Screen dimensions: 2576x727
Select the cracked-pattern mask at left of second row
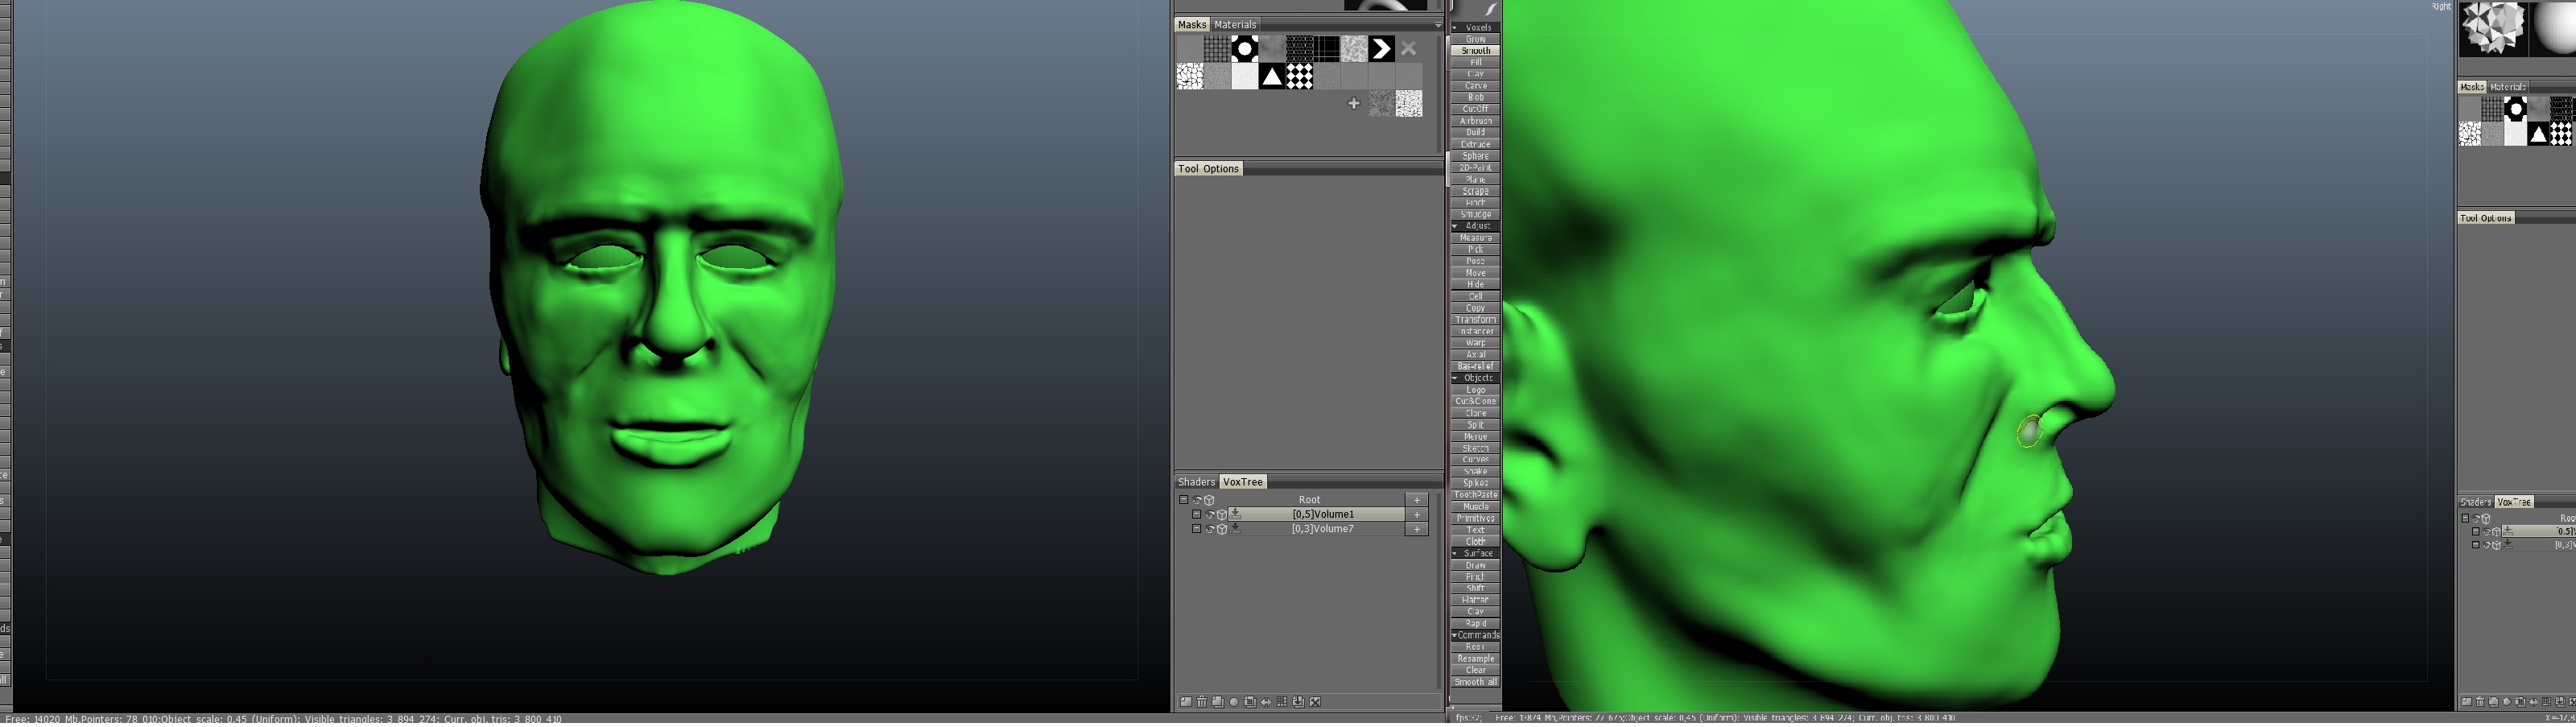pyautogui.click(x=1190, y=76)
